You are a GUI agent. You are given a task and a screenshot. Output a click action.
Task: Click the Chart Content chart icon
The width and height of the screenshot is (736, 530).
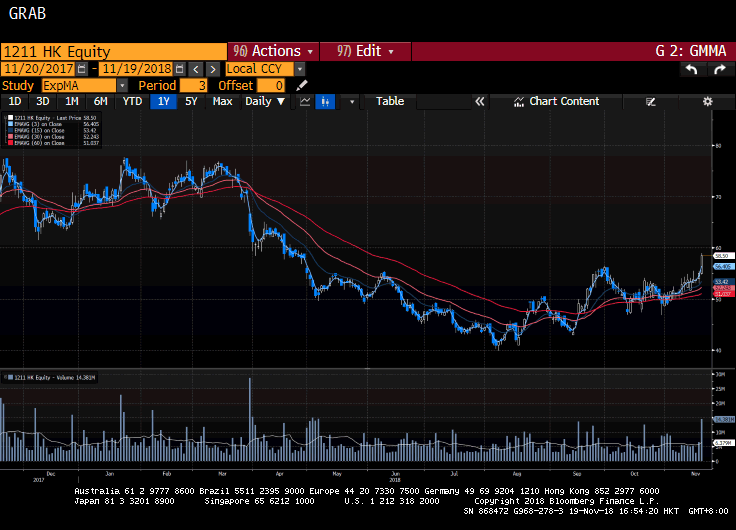click(519, 101)
